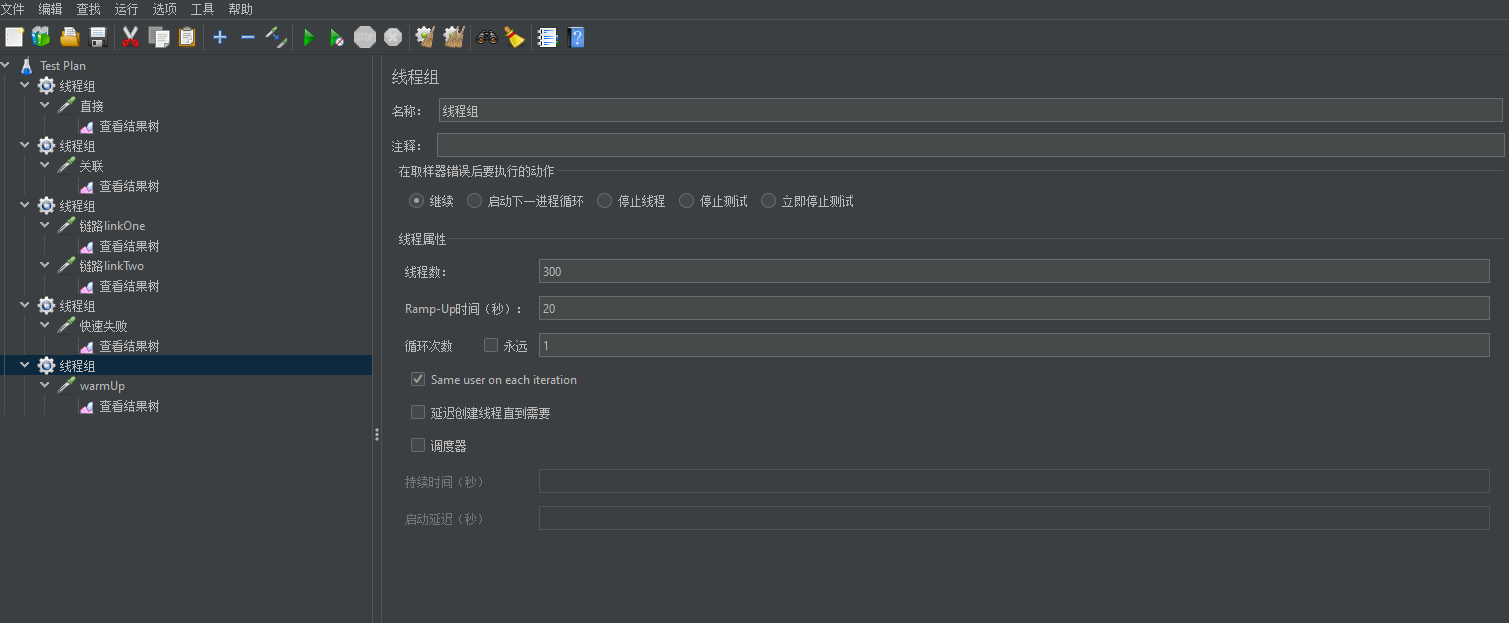Click the blue plus Expand All icon

(x=220, y=38)
